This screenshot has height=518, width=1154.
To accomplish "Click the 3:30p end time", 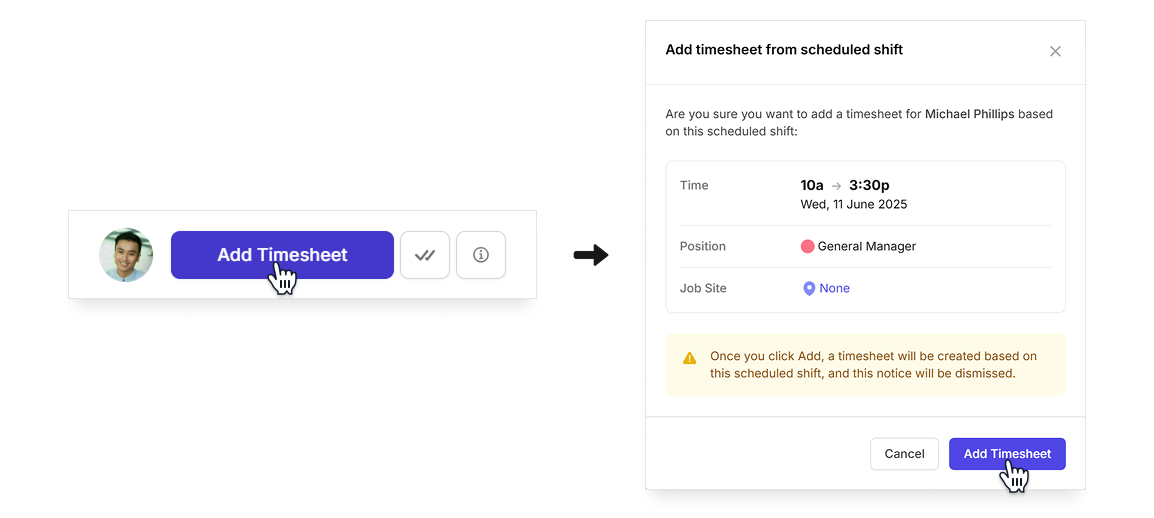I will coord(869,185).
